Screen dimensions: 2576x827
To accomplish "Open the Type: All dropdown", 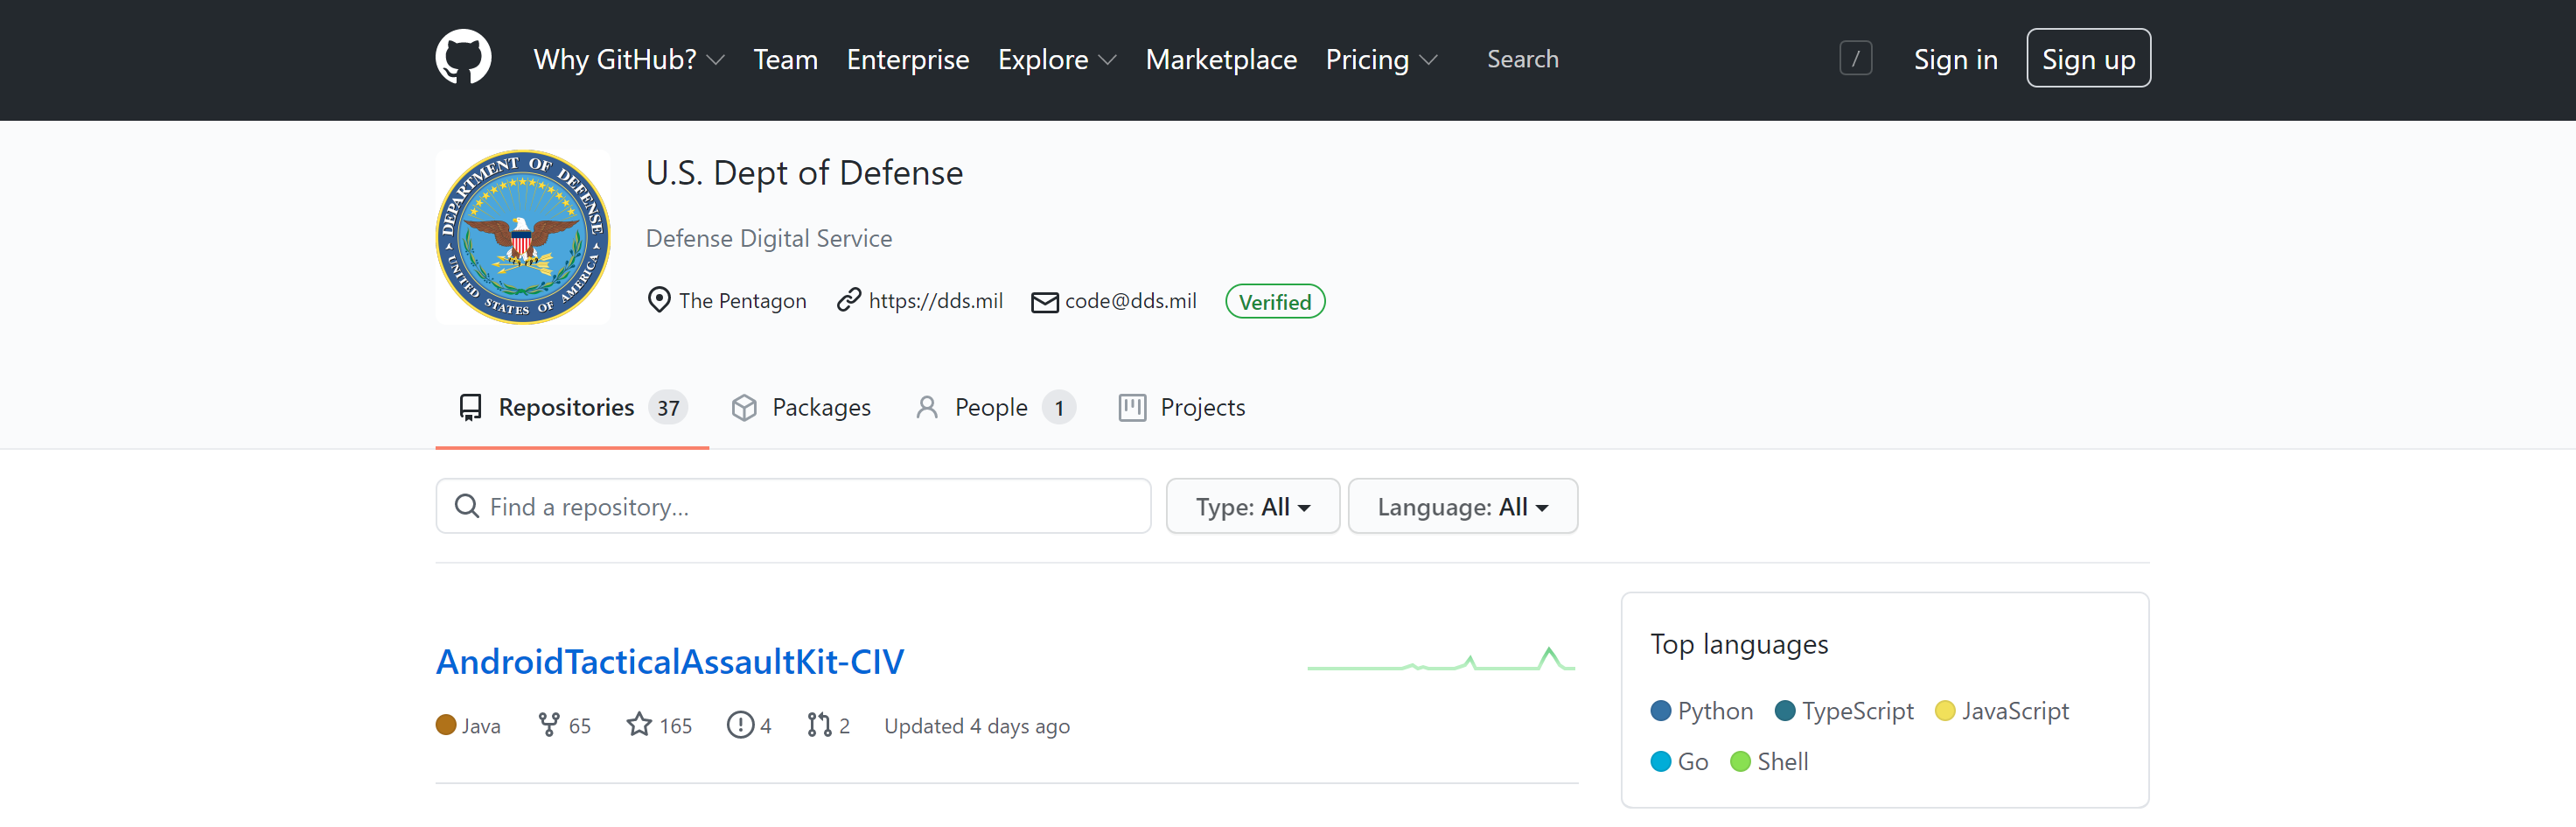I will pyautogui.click(x=1252, y=507).
